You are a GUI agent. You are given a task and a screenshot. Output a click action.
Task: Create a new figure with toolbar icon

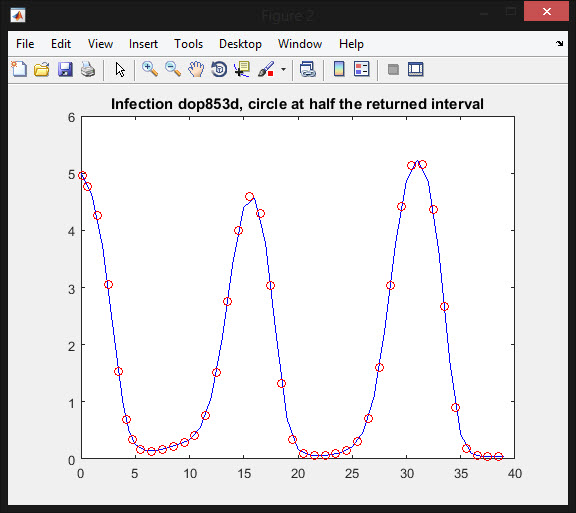click(x=19, y=69)
